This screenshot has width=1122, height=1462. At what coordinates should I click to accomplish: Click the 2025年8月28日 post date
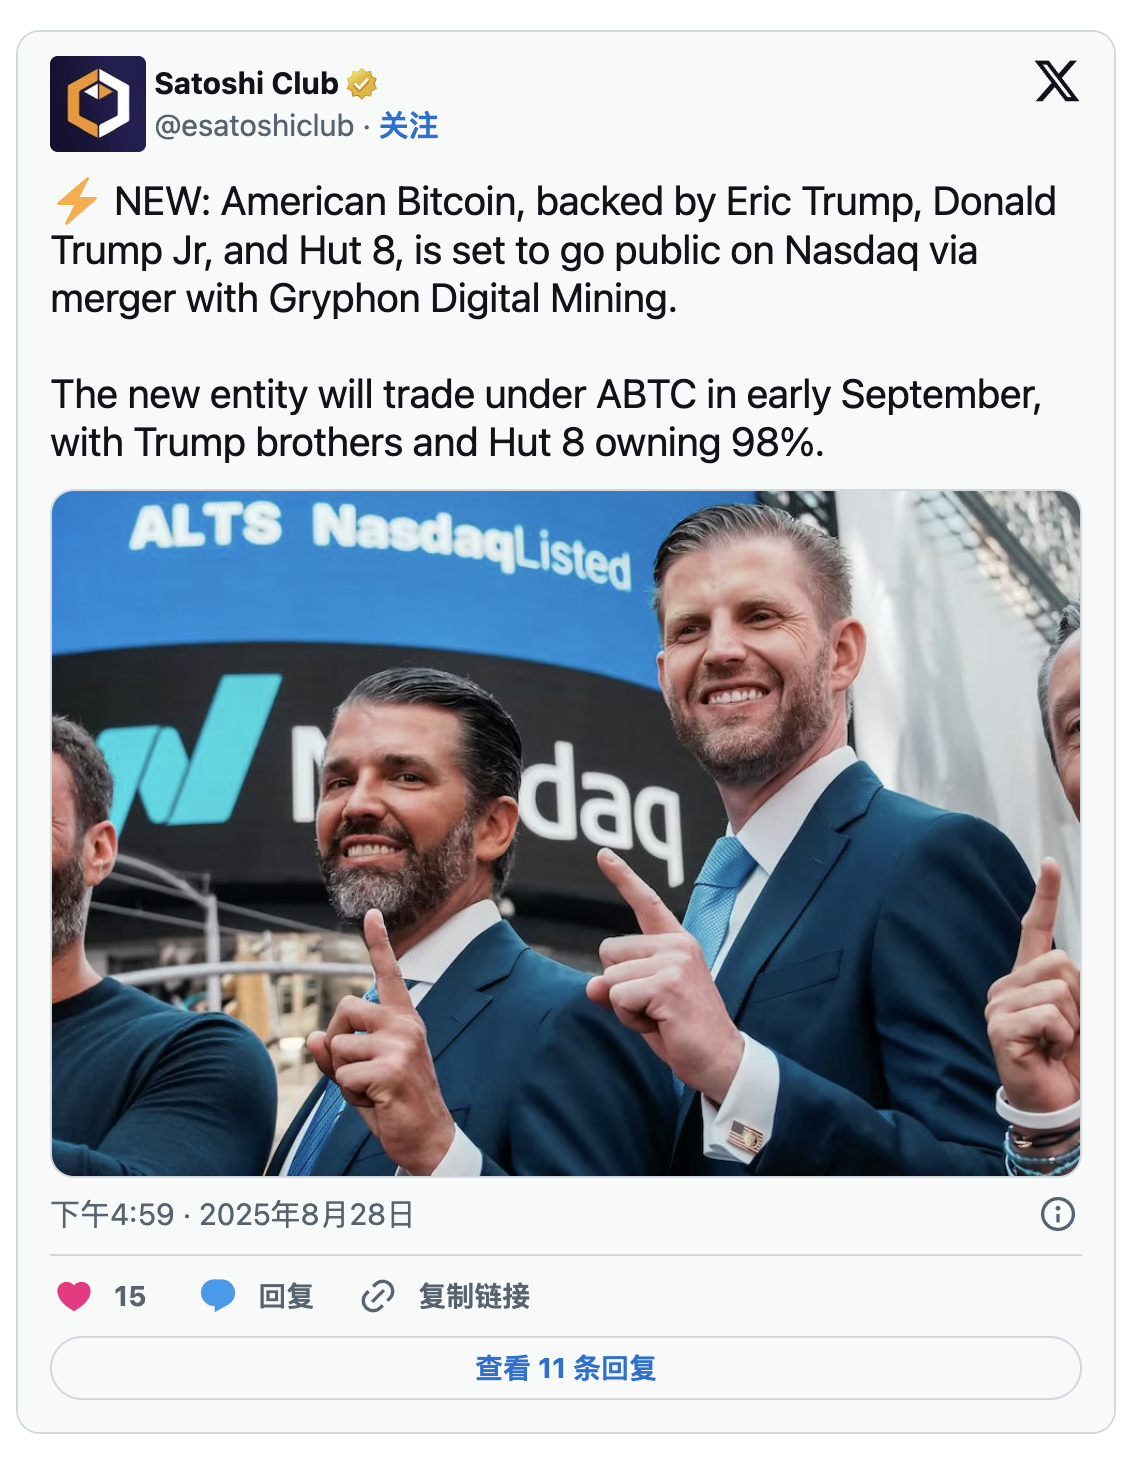pyautogui.click(x=306, y=1215)
